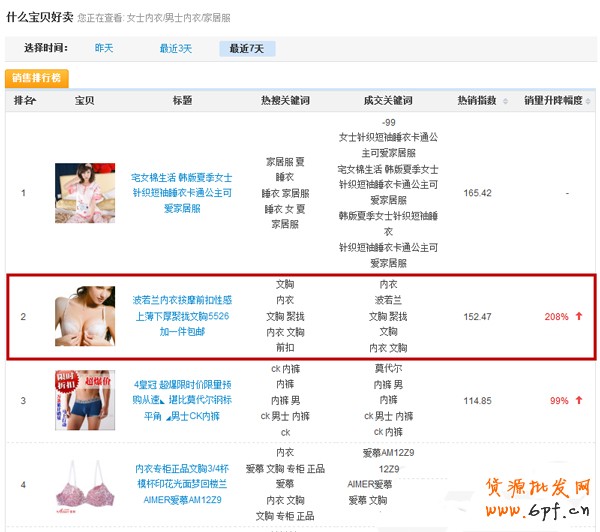Open the AIMER爱慕AM12Z9 product title link

pyautogui.click(x=182, y=484)
